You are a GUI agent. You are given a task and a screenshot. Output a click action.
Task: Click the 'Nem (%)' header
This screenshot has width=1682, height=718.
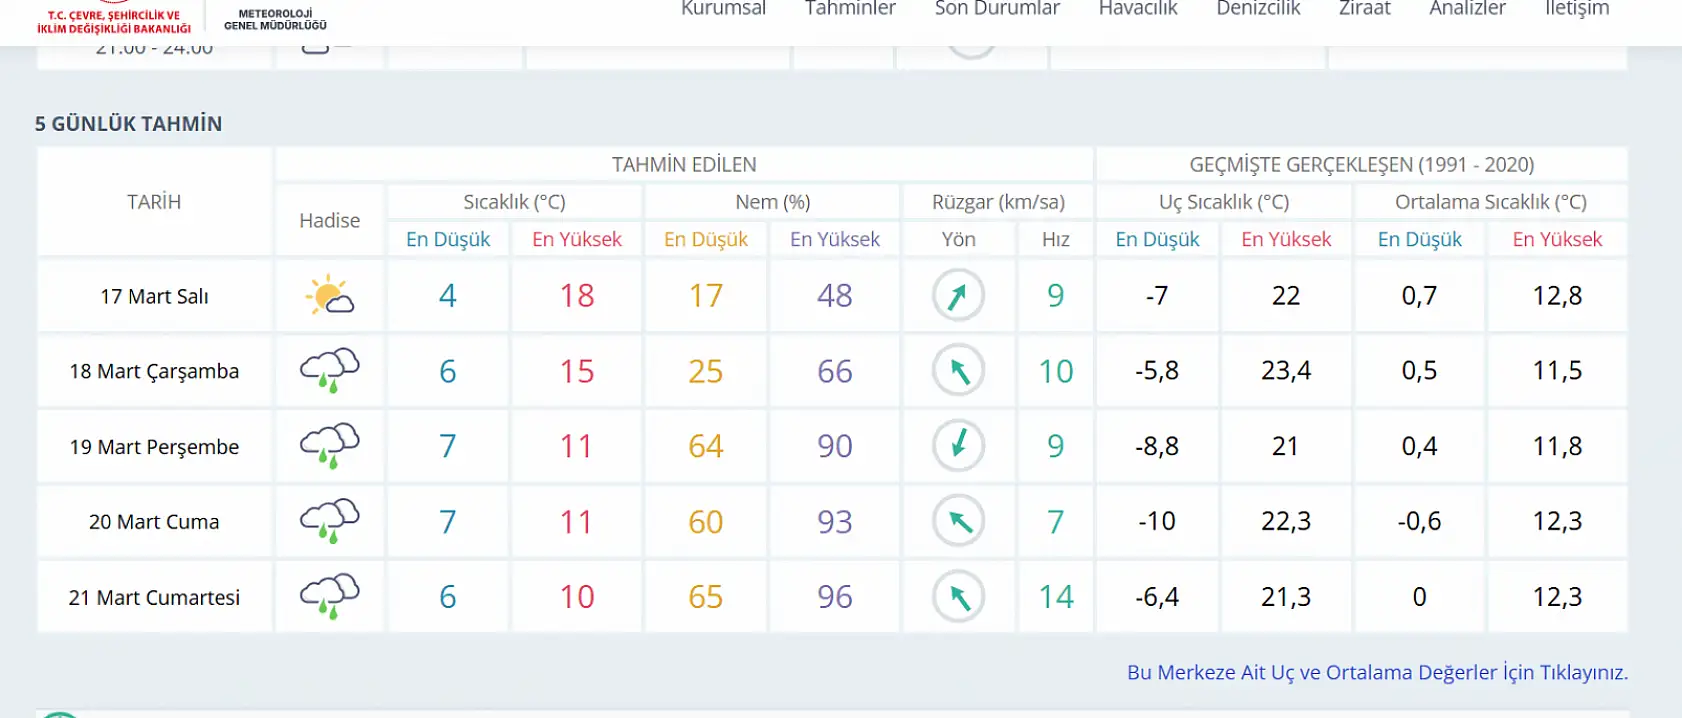coord(772,202)
